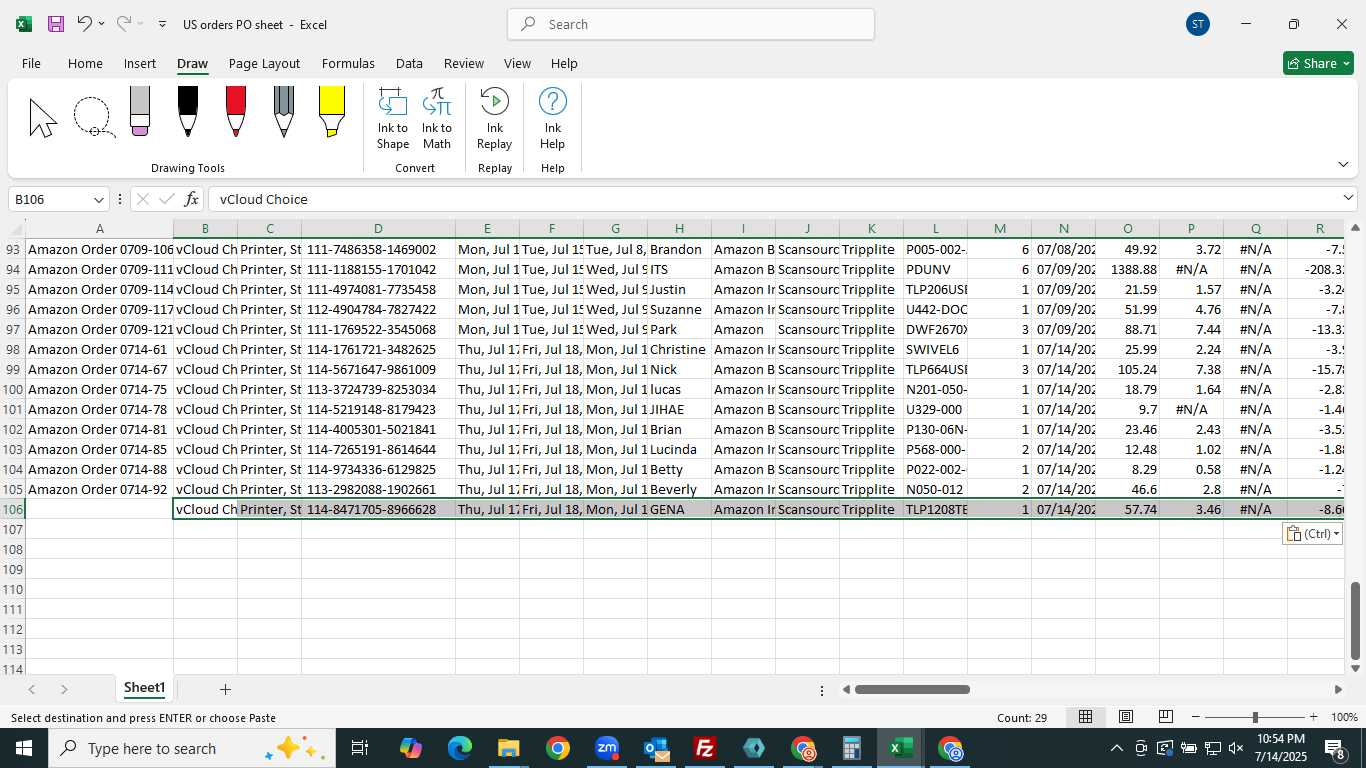Click the horizontal scrollbar thumb
This screenshot has height=768, width=1366.
[x=912, y=689]
